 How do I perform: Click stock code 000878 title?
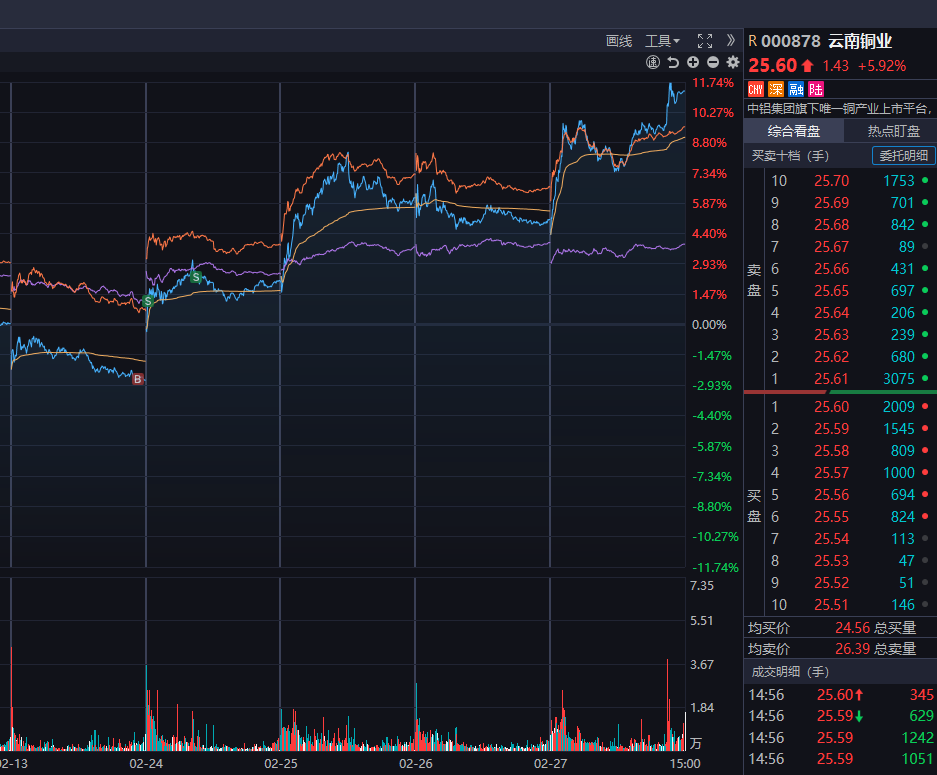(790, 41)
